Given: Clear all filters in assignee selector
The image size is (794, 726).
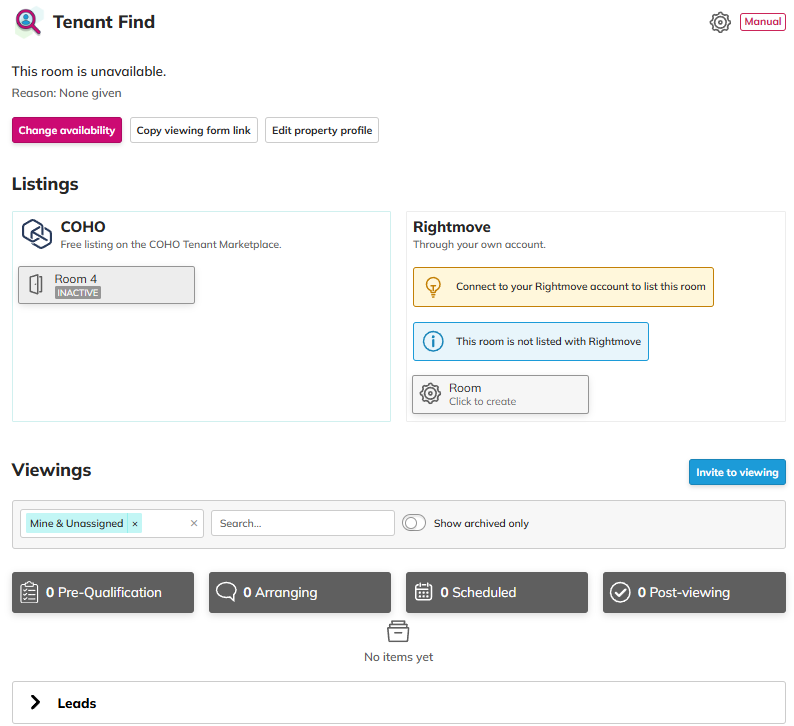Looking at the screenshot, I should click(x=193, y=523).
